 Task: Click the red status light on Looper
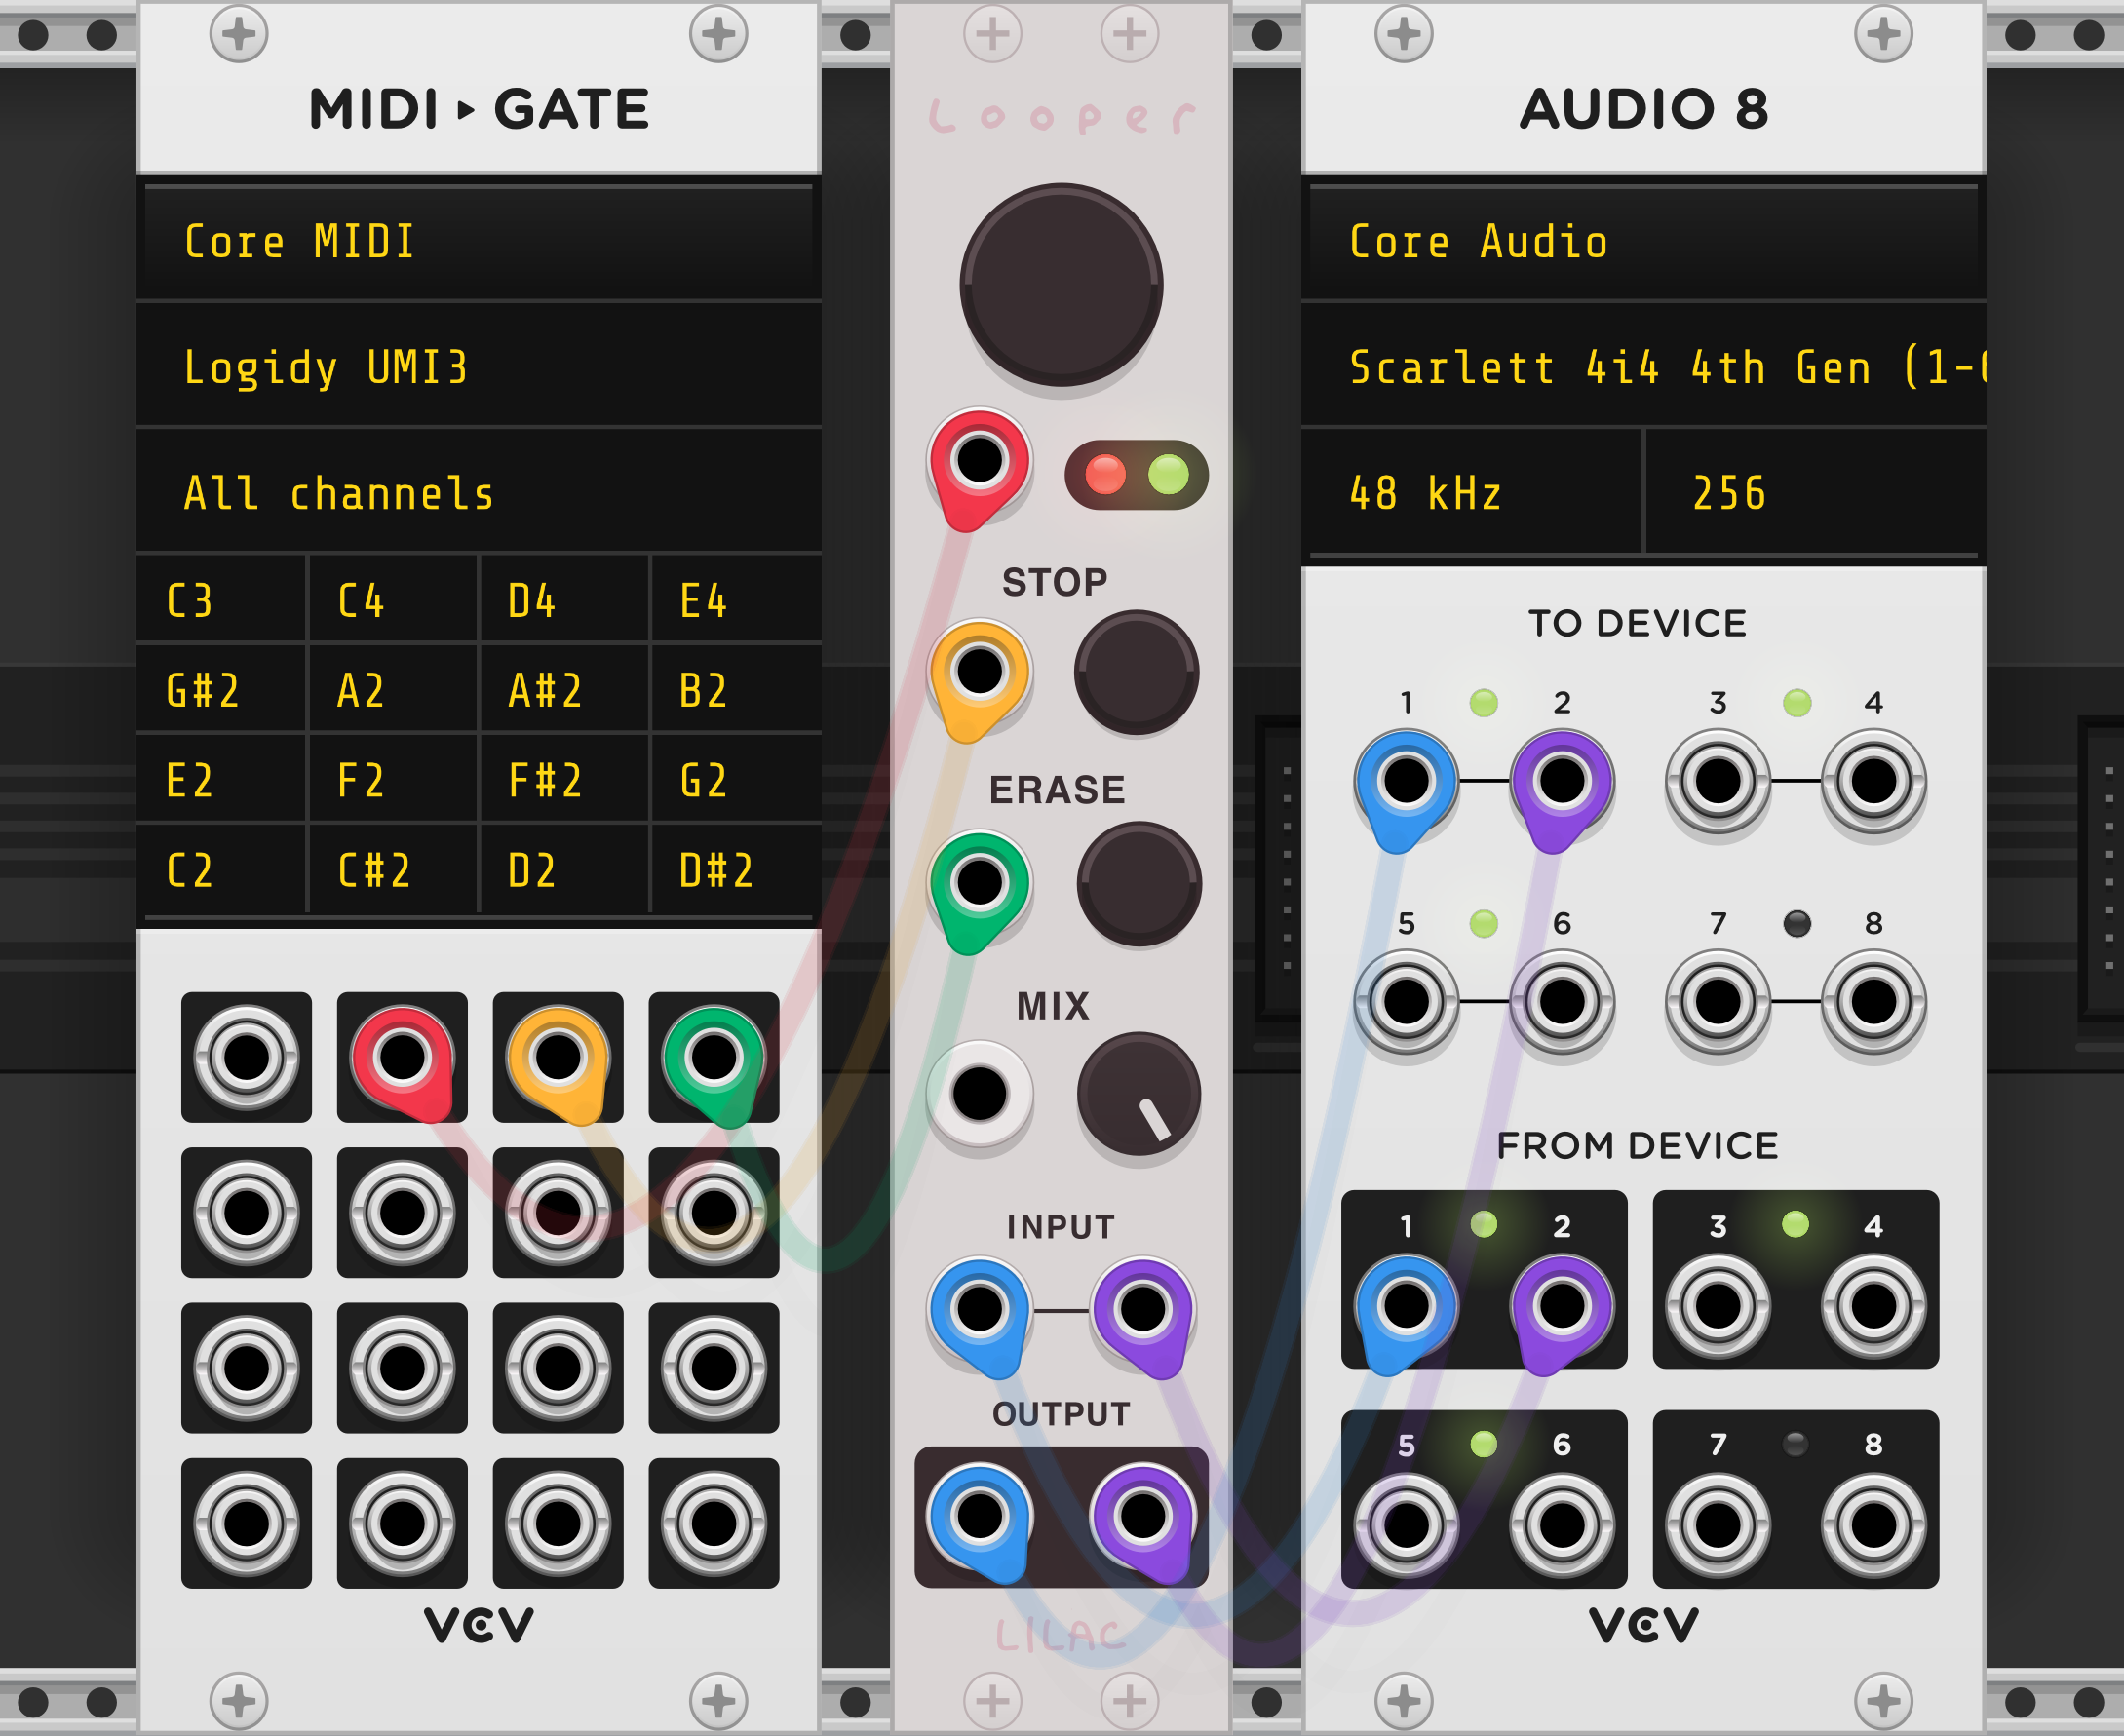coord(1105,474)
